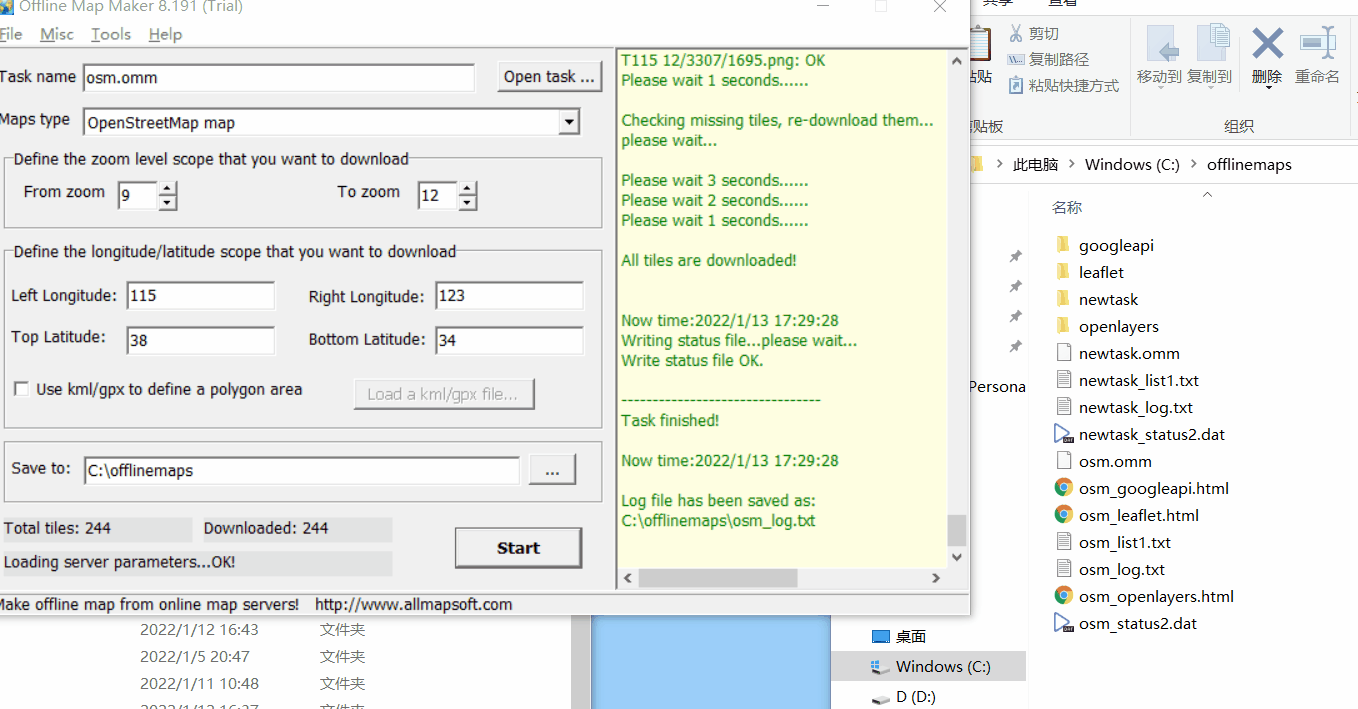Open the Help menu
Viewport: 1358px width, 709px height.
pos(165,34)
